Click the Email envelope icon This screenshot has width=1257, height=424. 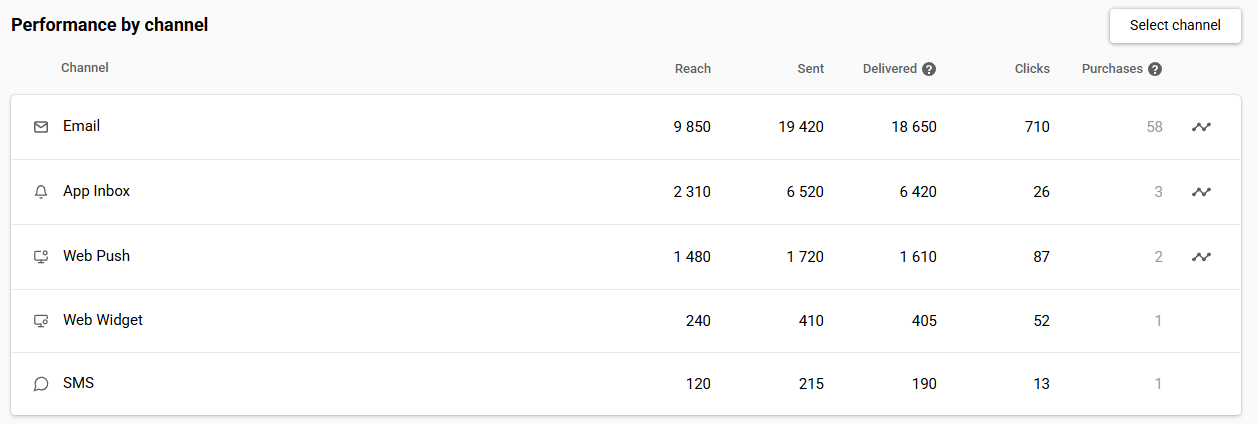41,127
